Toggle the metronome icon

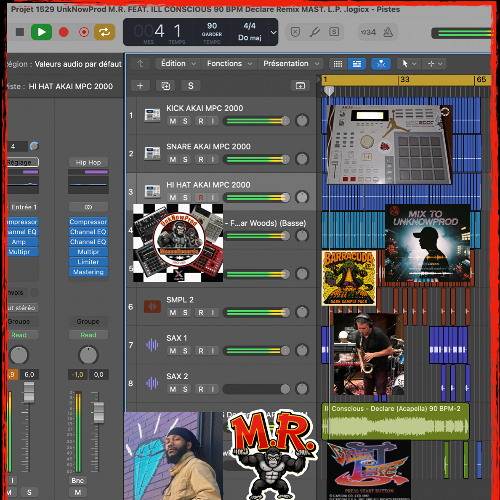click(388, 32)
